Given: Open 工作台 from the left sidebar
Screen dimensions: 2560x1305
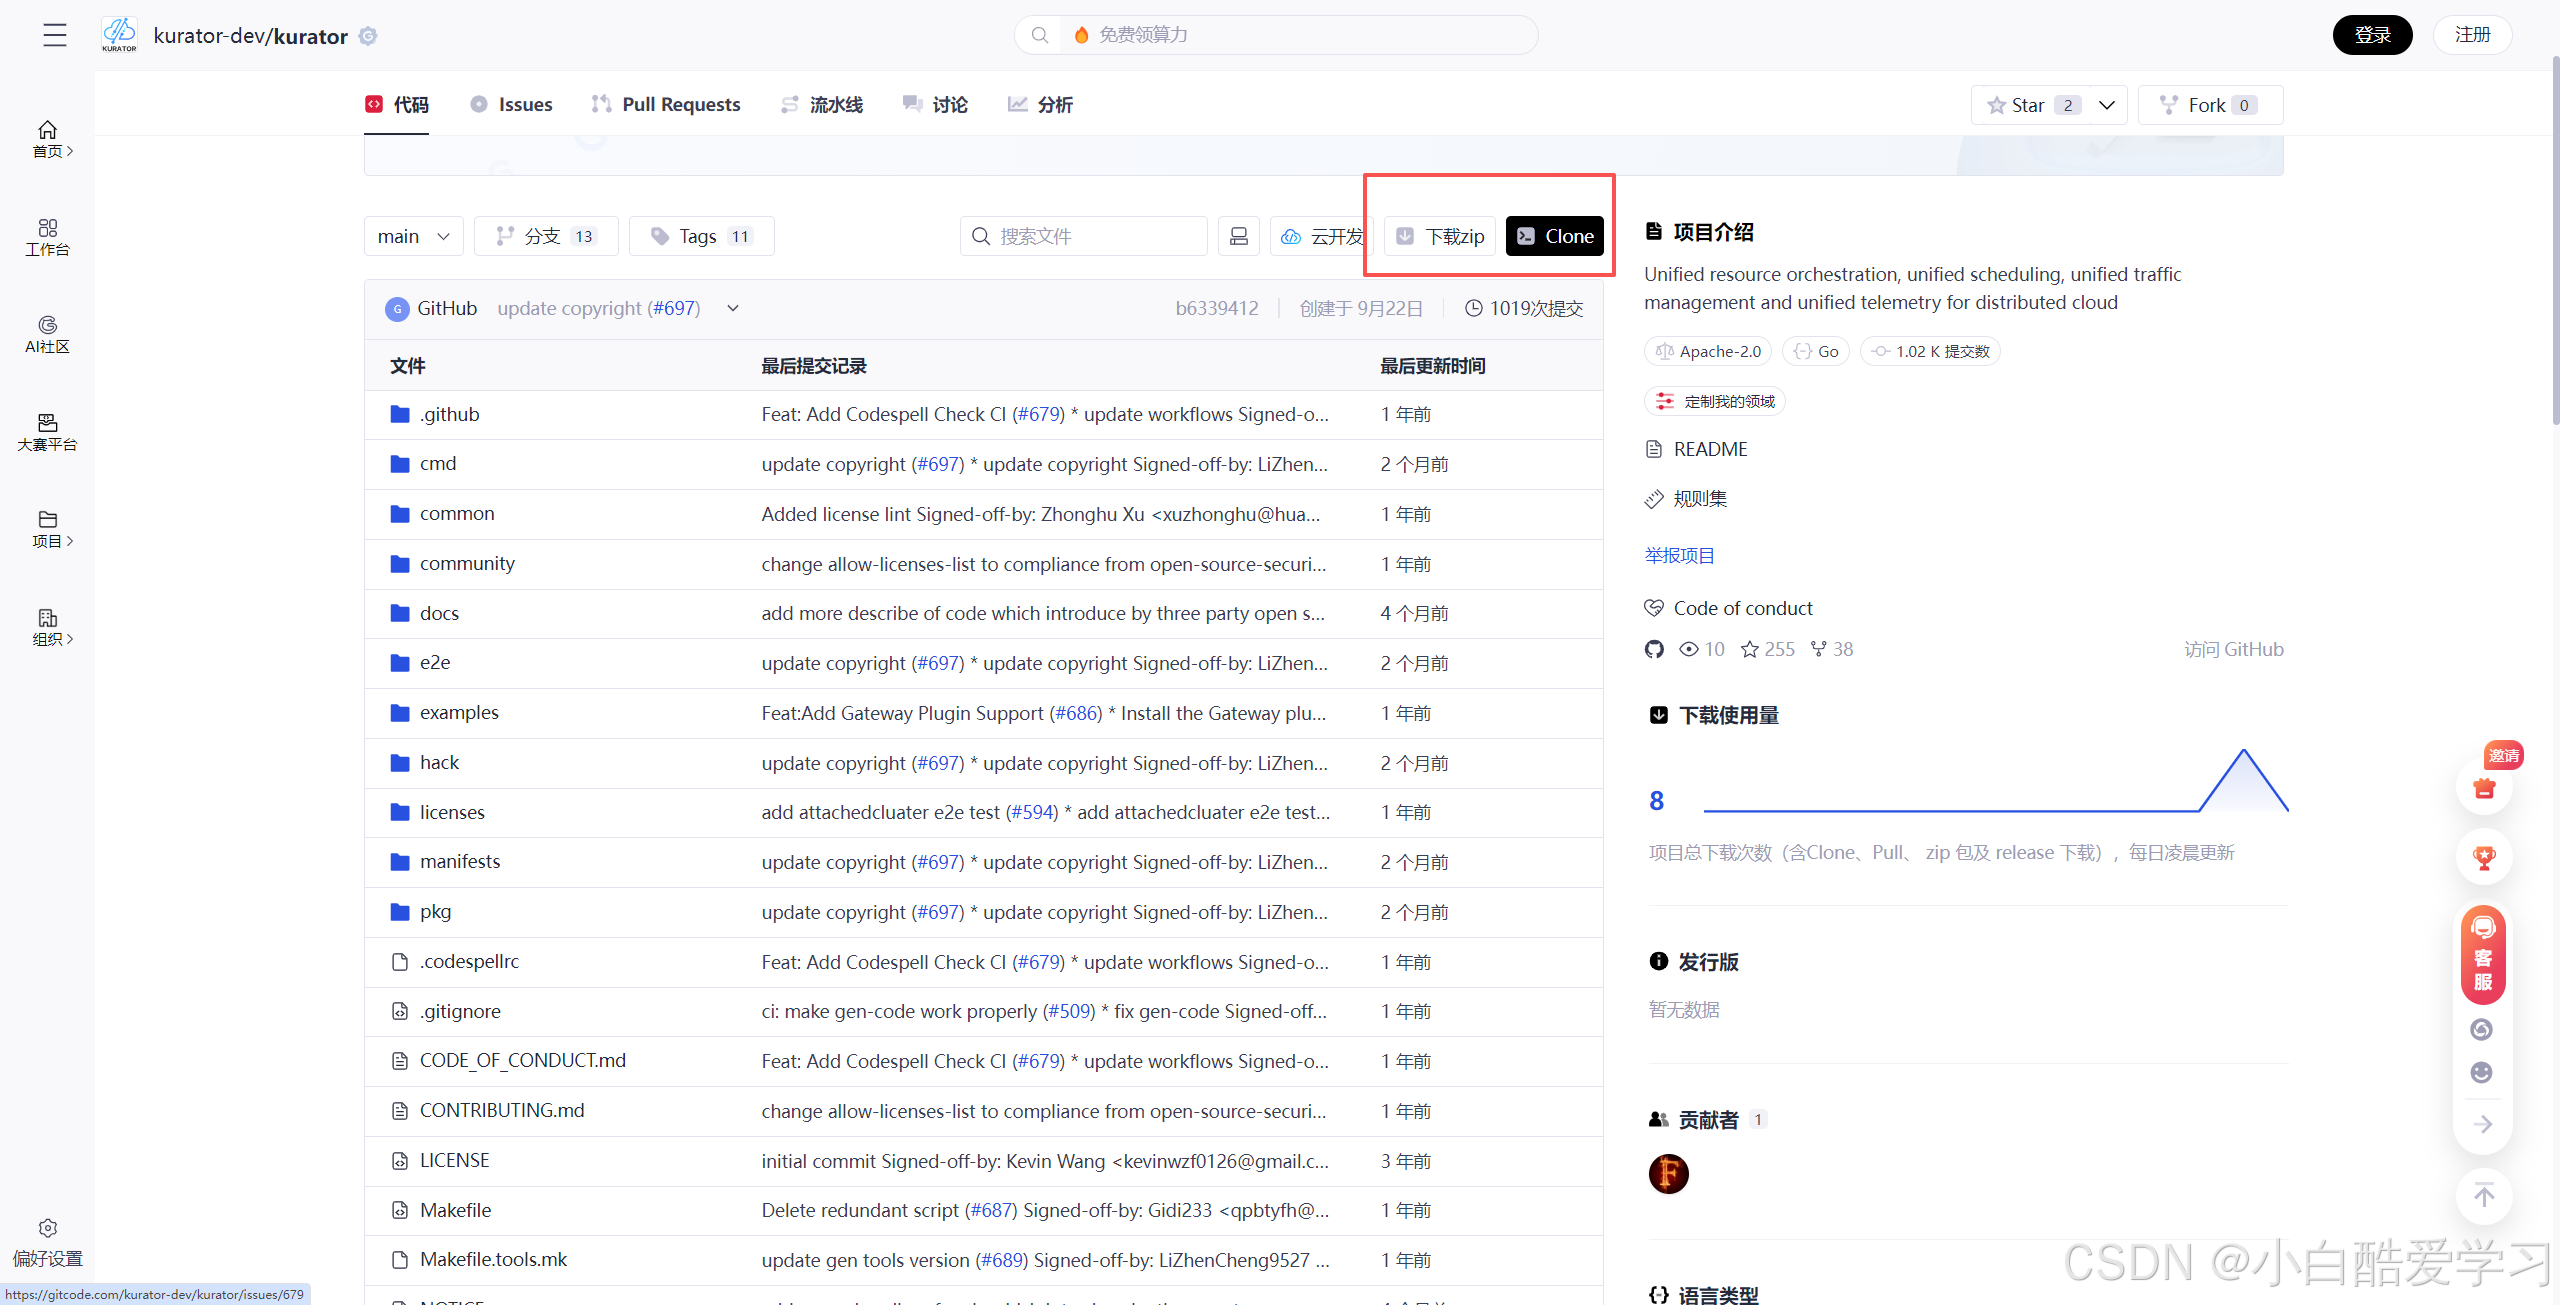Looking at the screenshot, I should (x=47, y=237).
